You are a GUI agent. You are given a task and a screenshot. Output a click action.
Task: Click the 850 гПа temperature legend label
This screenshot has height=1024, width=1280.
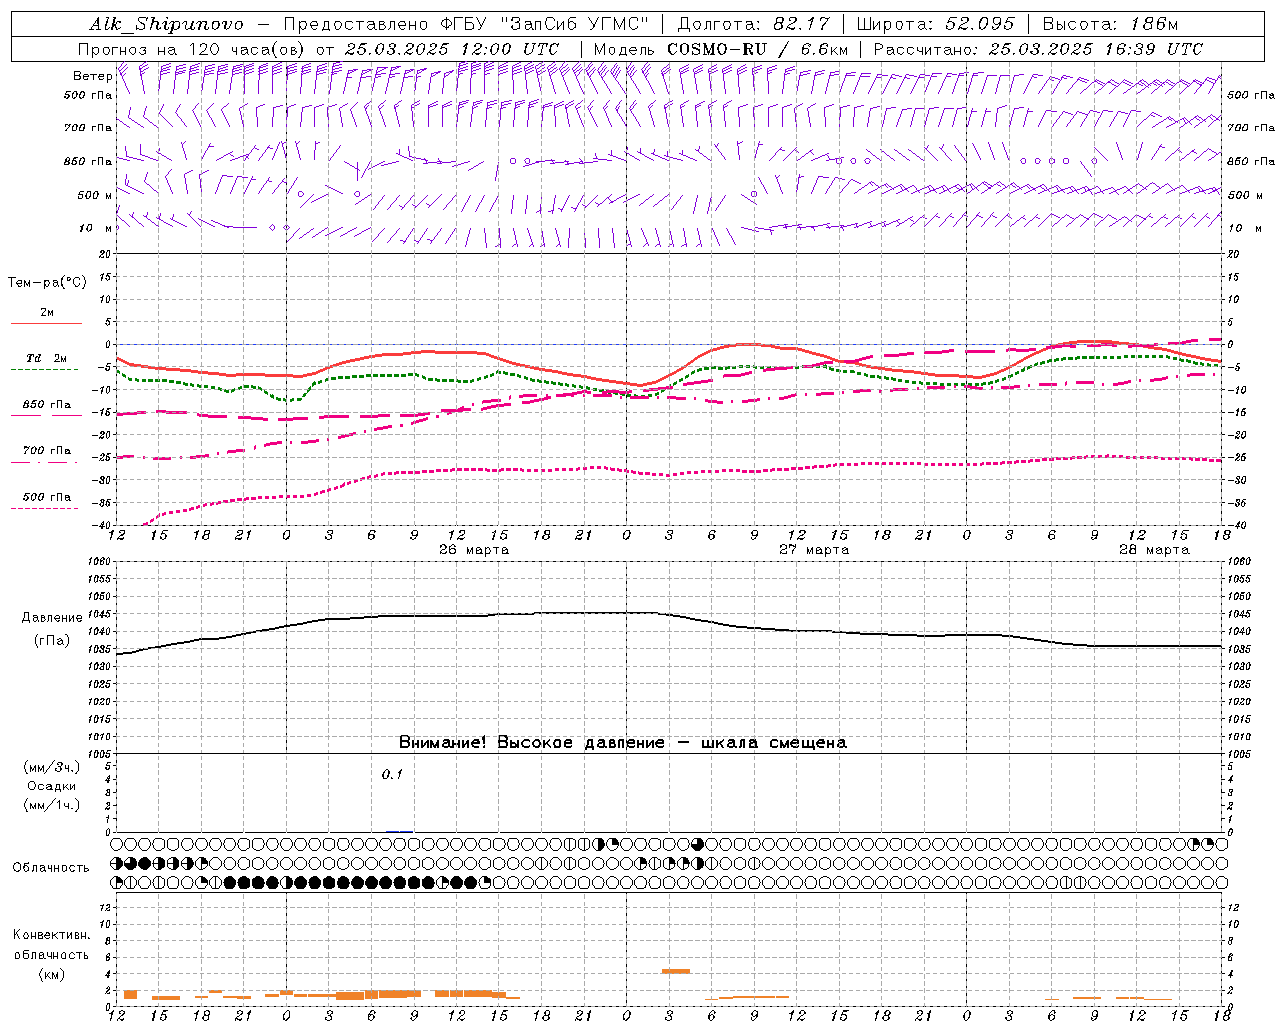click(x=47, y=405)
